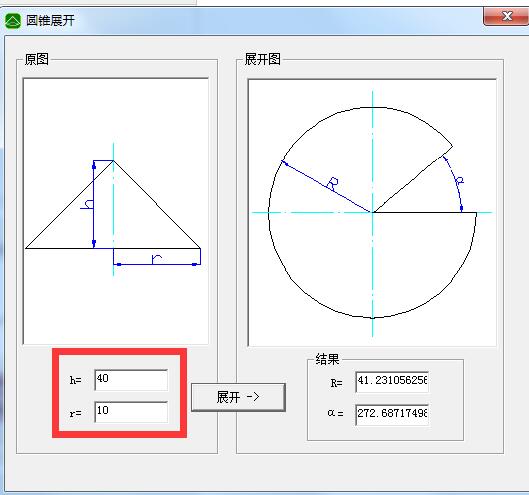
Task: Click the 原图 group label
Action: coord(36,59)
